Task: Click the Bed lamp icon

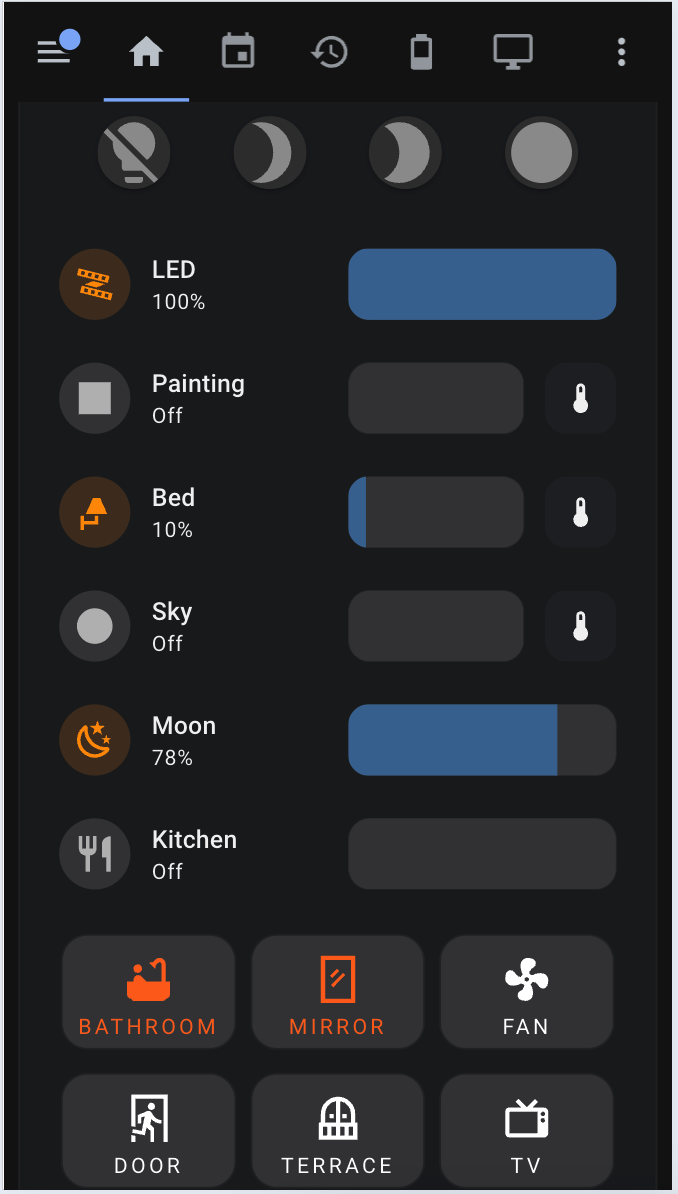Action: click(95, 512)
